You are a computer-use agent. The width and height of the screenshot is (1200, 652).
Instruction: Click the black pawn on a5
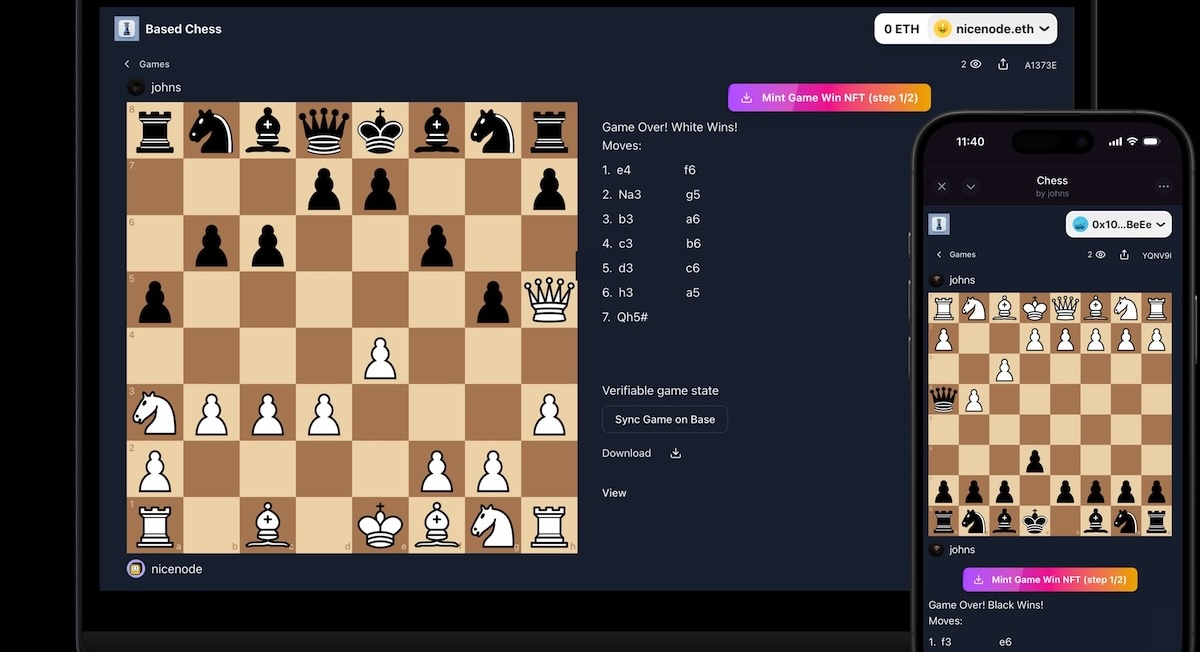(155, 301)
